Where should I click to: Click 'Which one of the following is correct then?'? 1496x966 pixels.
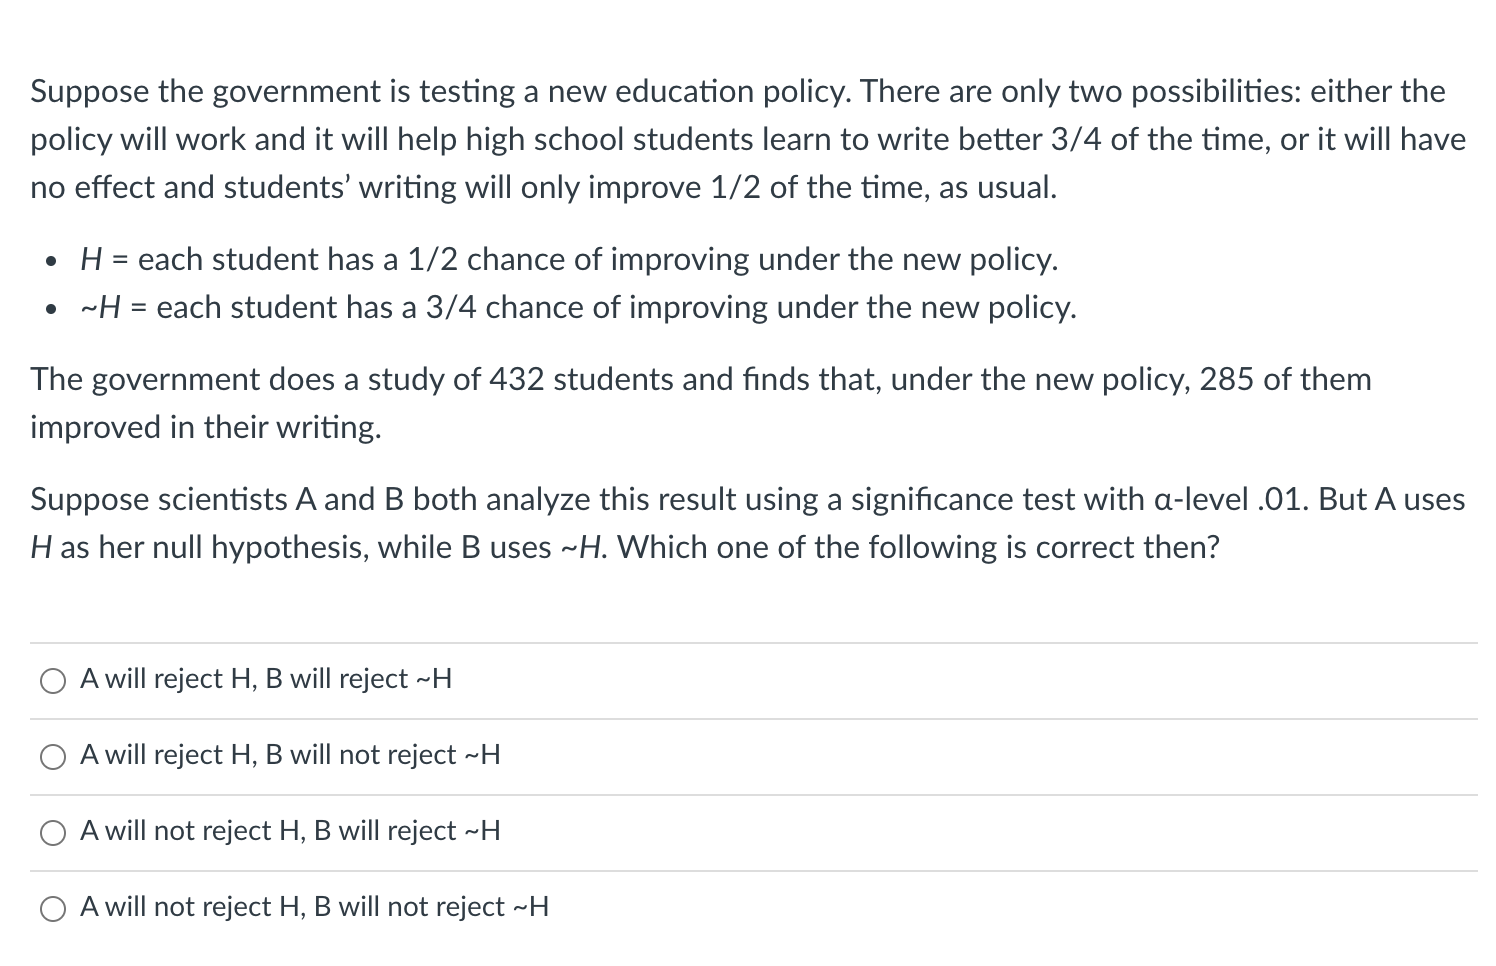tap(918, 548)
